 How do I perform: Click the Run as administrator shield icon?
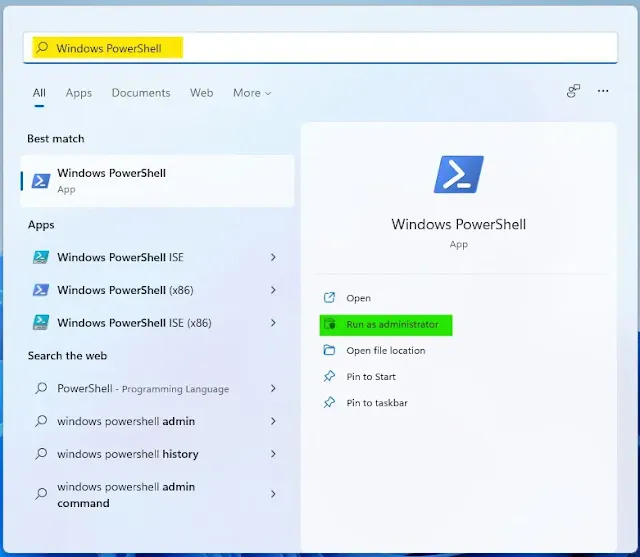pos(329,324)
